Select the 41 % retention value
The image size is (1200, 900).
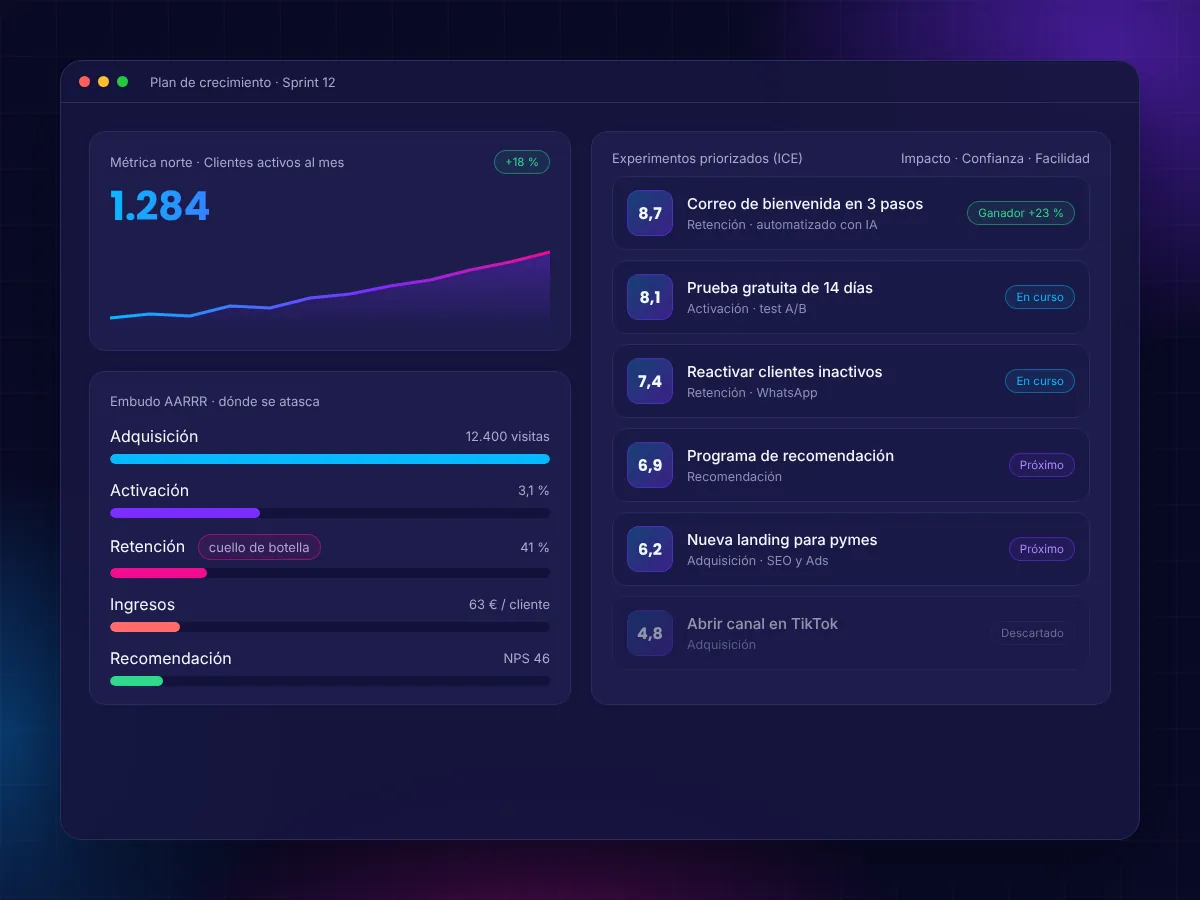pyautogui.click(x=536, y=547)
